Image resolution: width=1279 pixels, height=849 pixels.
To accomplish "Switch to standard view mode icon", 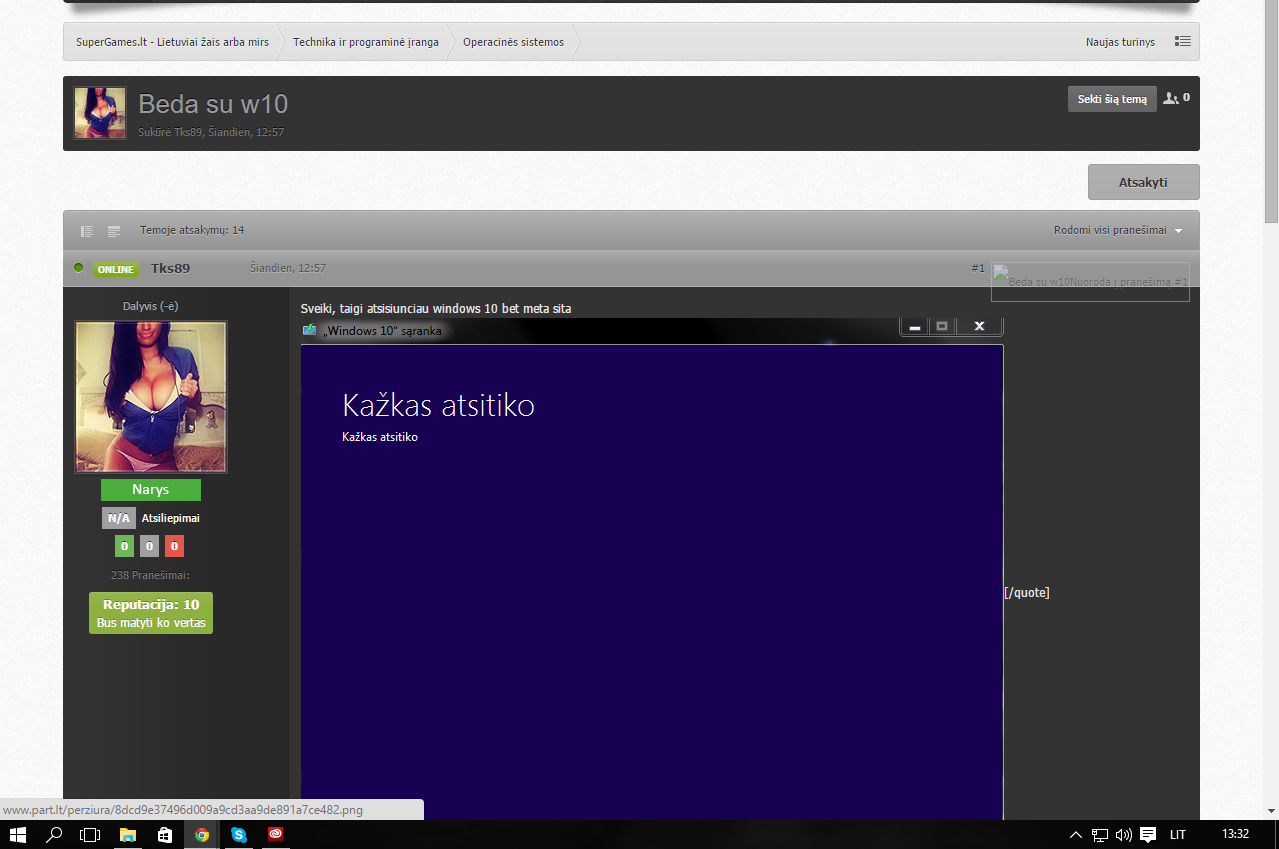I will click(114, 231).
